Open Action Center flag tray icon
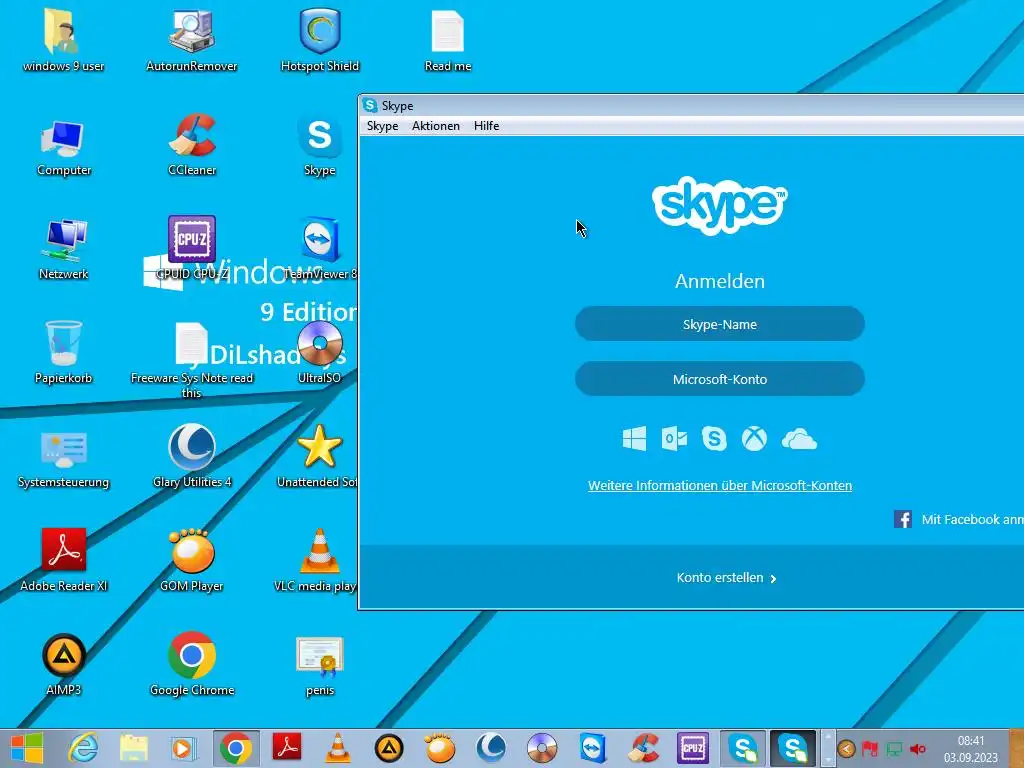 pos(870,748)
